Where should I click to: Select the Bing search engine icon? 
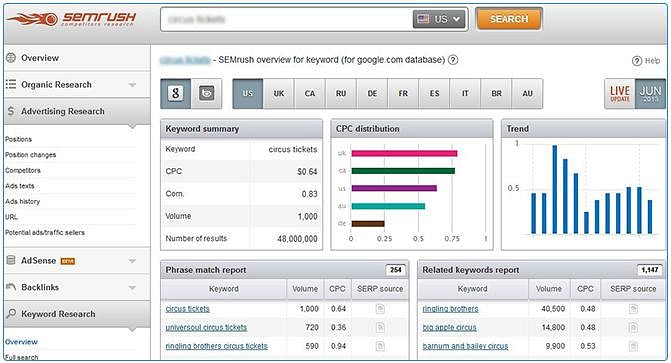coord(207,93)
